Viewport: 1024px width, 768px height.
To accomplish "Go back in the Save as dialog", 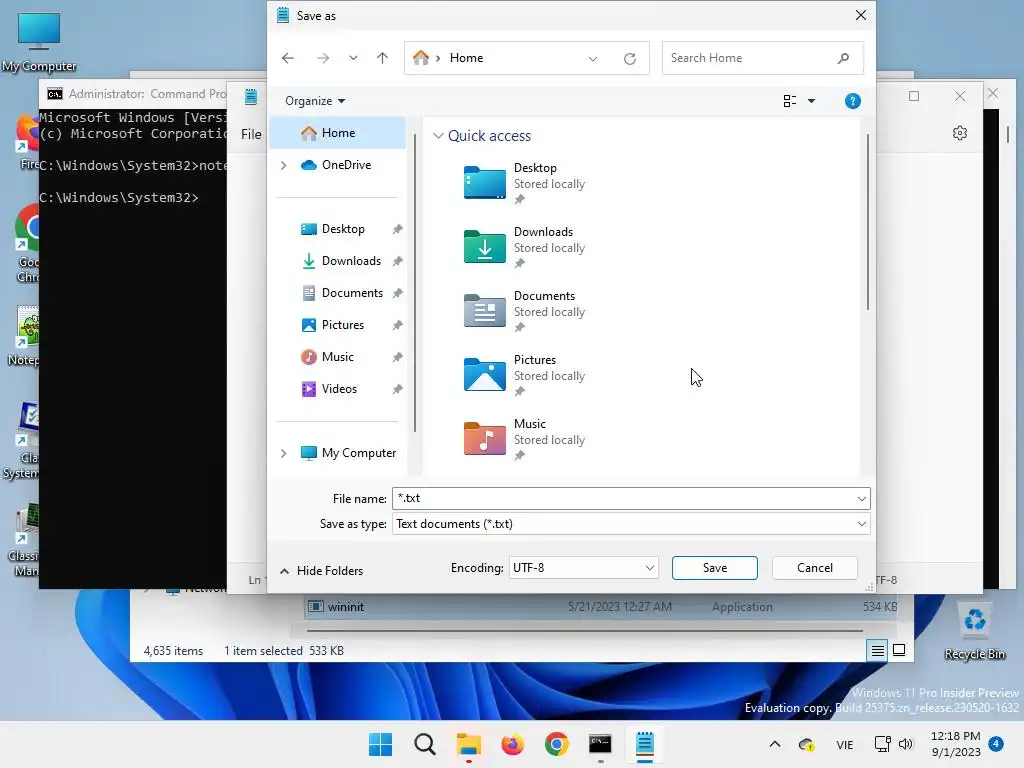I will pos(288,58).
